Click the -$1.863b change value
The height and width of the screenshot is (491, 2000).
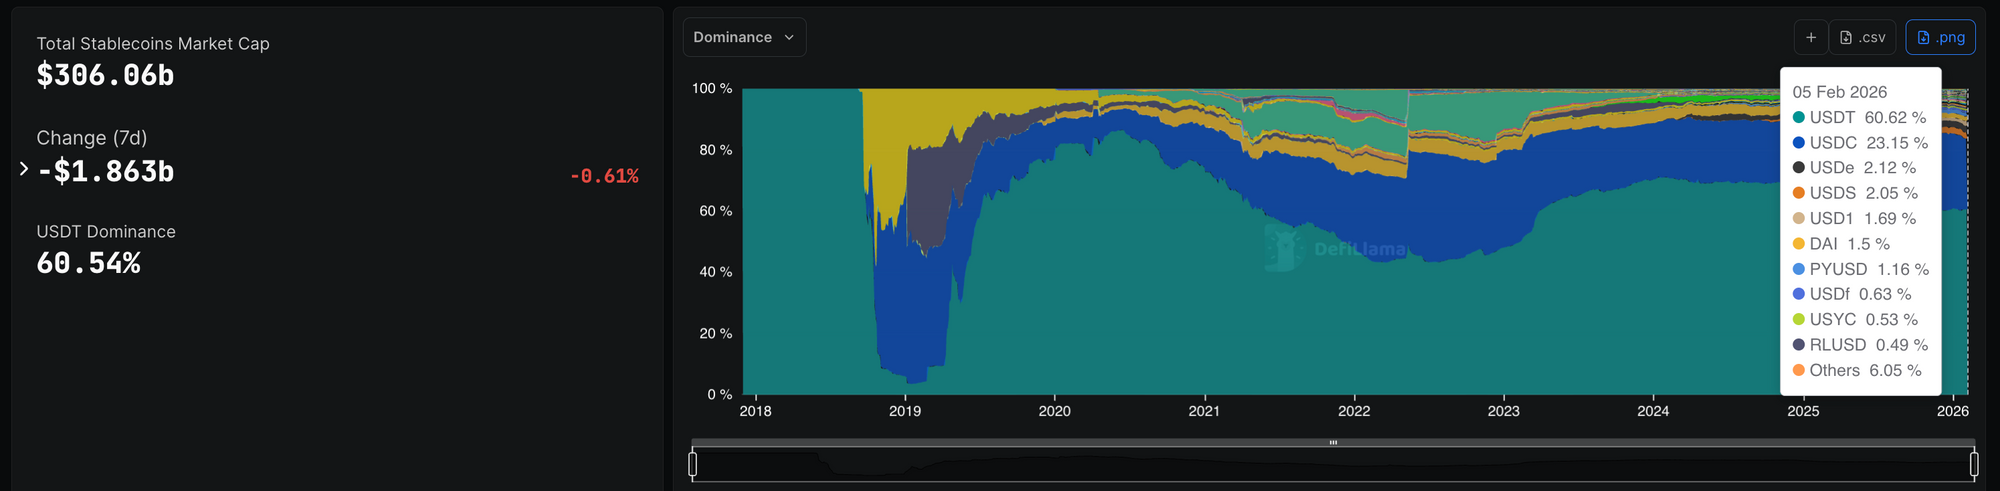(105, 171)
